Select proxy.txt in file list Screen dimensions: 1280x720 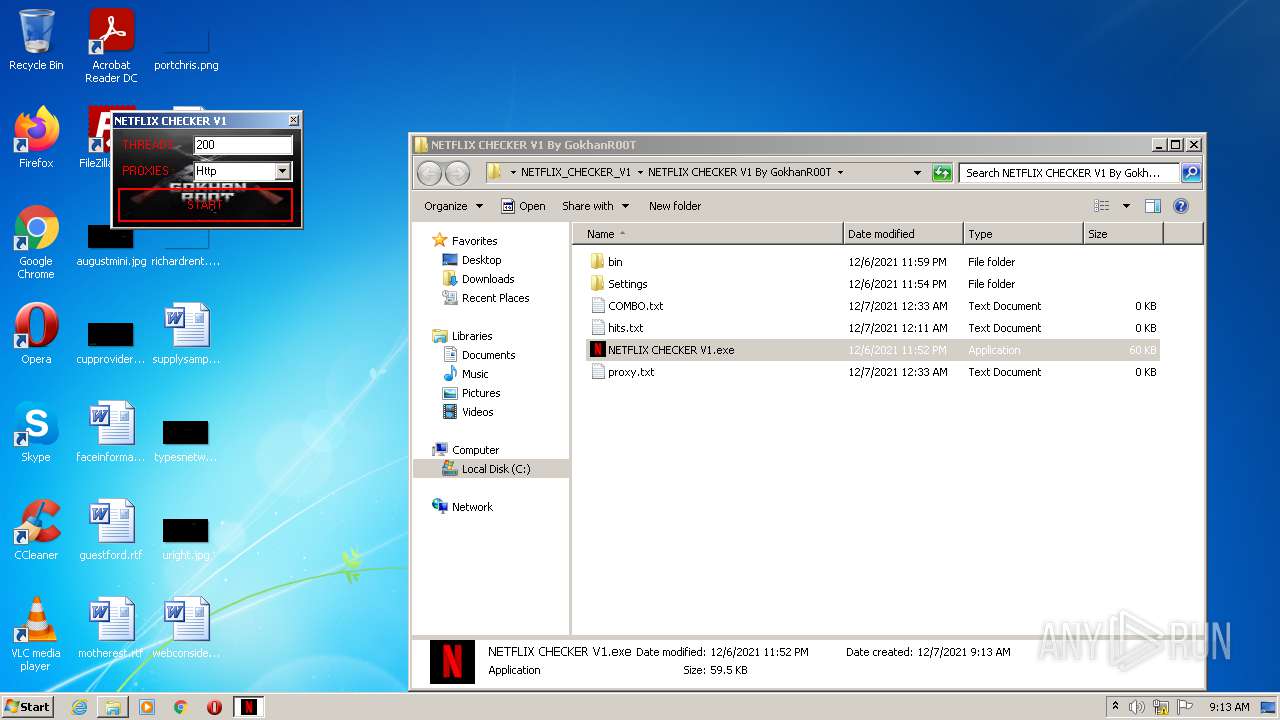coord(875,372)
